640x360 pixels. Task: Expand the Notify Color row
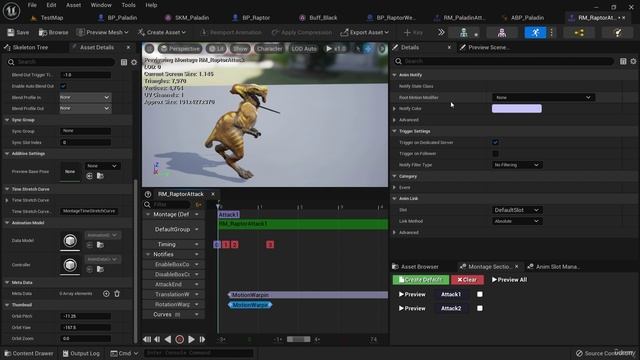pos(394,109)
